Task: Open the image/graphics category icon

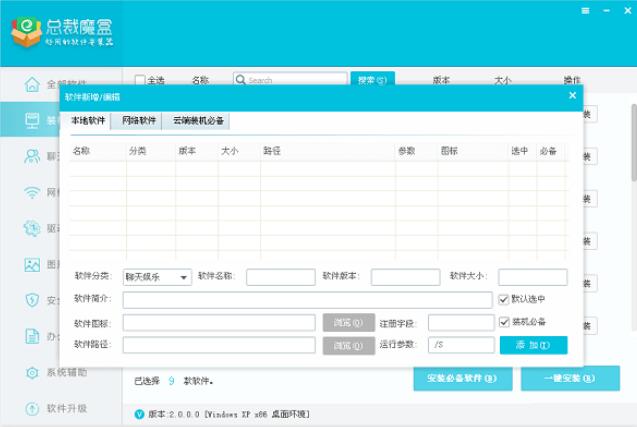Action: 31,265
